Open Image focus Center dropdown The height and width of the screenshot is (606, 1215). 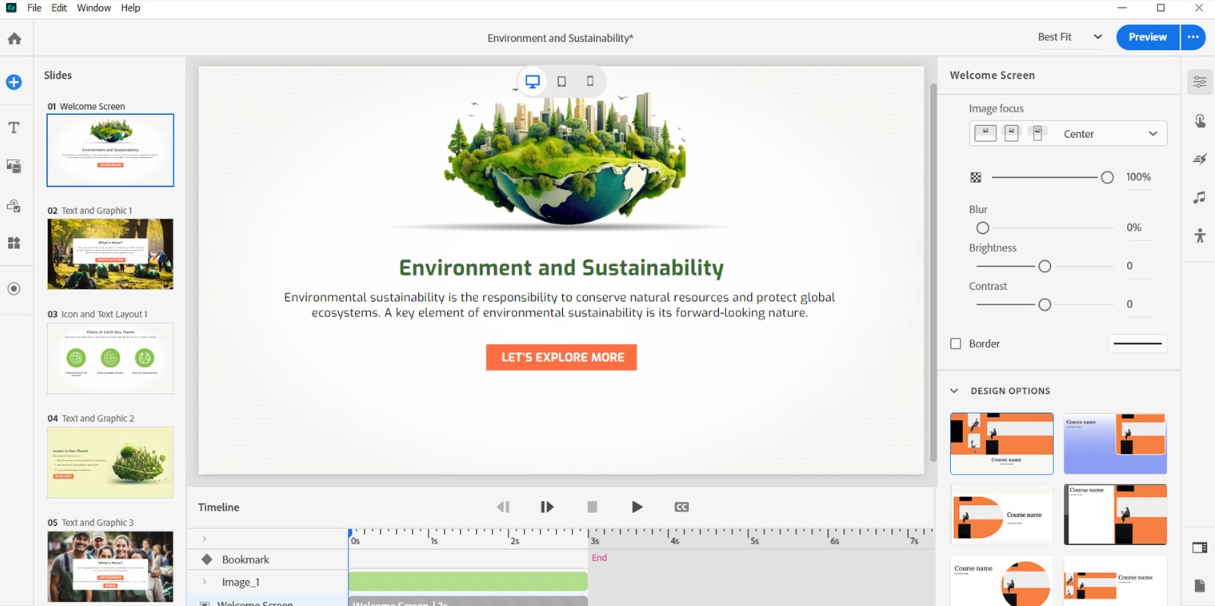click(x=1068, y=133)
